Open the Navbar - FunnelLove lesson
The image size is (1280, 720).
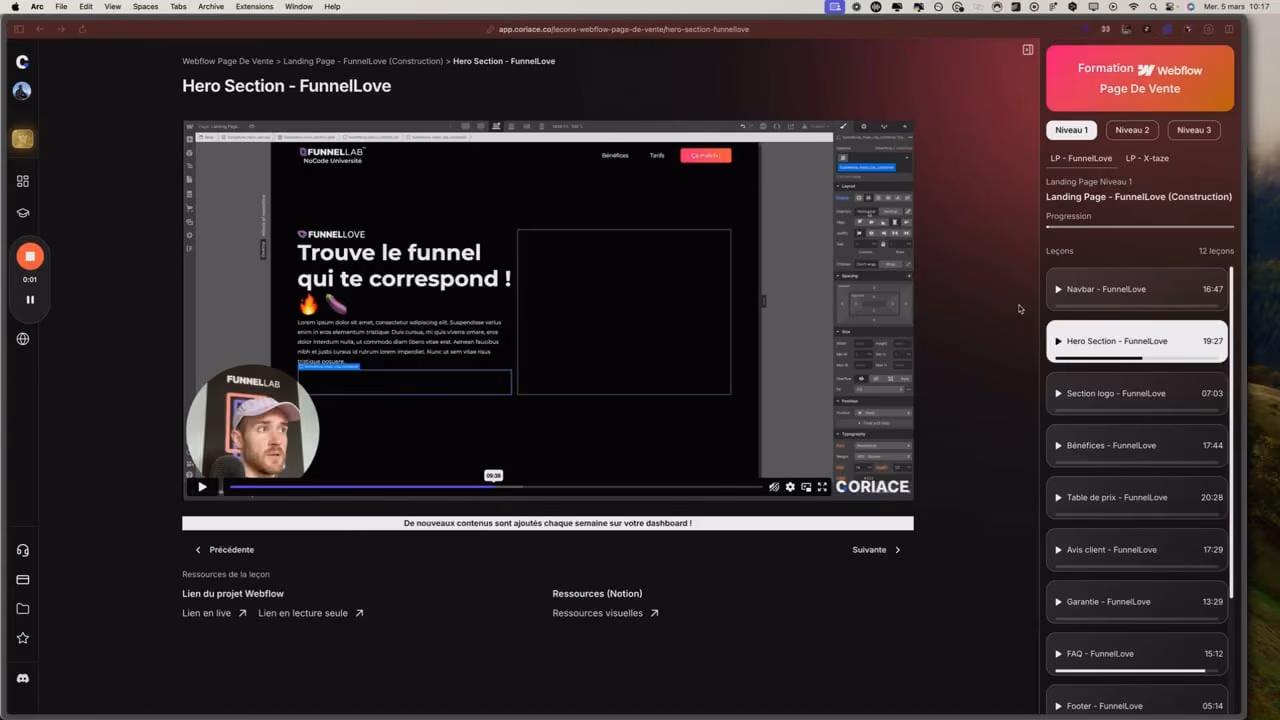1137,289
